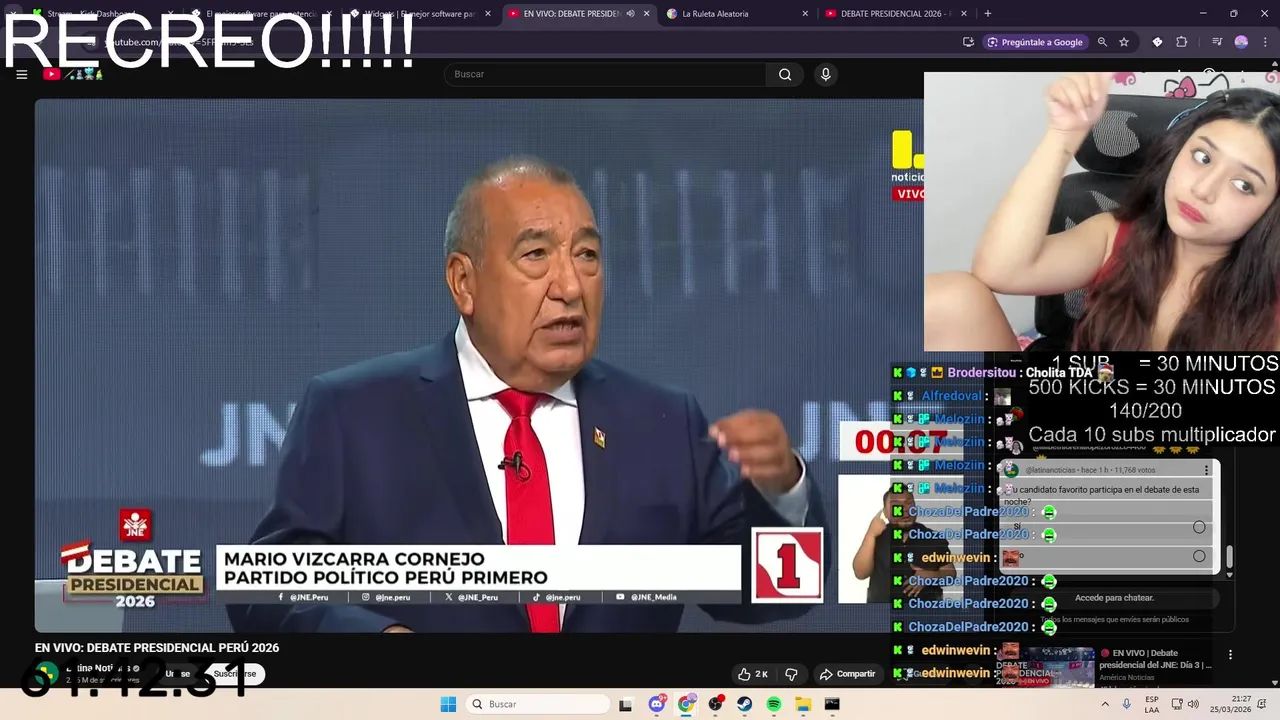Open the poll post three-dot menu
The height and width of the screenshot is (720, 1280).
point(1206,470)
